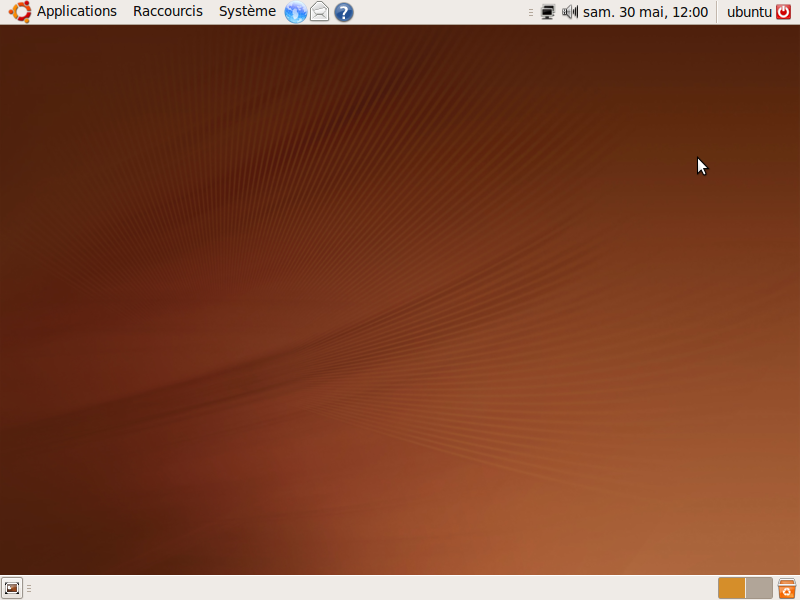The height and width of the screenshot is (600, 800).
Task: Click the Show Desktop button in bottom panel
Action: click(12, 588)
